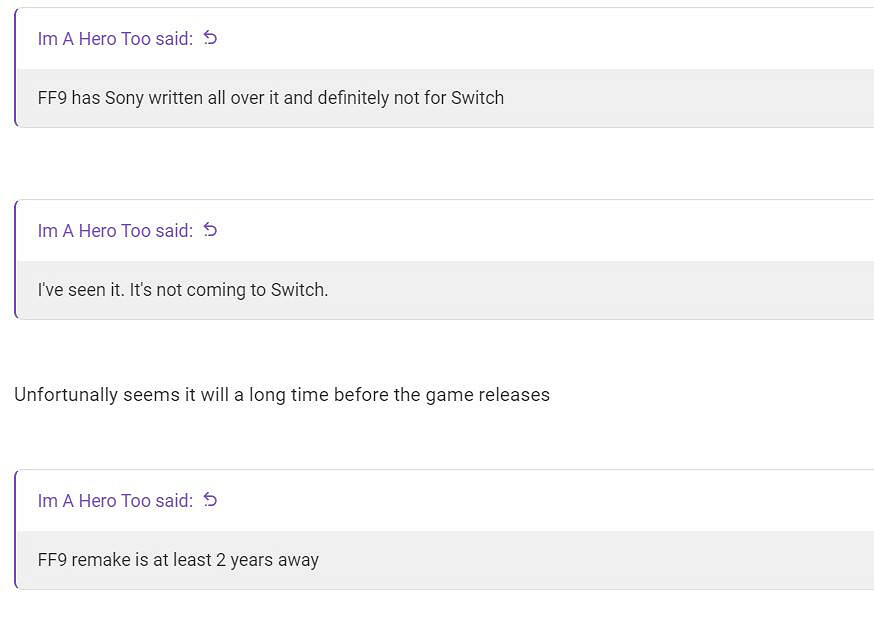Click the word 'Sony' in the first quote
This screenshot has height=624, width=874.
[124, 98]
